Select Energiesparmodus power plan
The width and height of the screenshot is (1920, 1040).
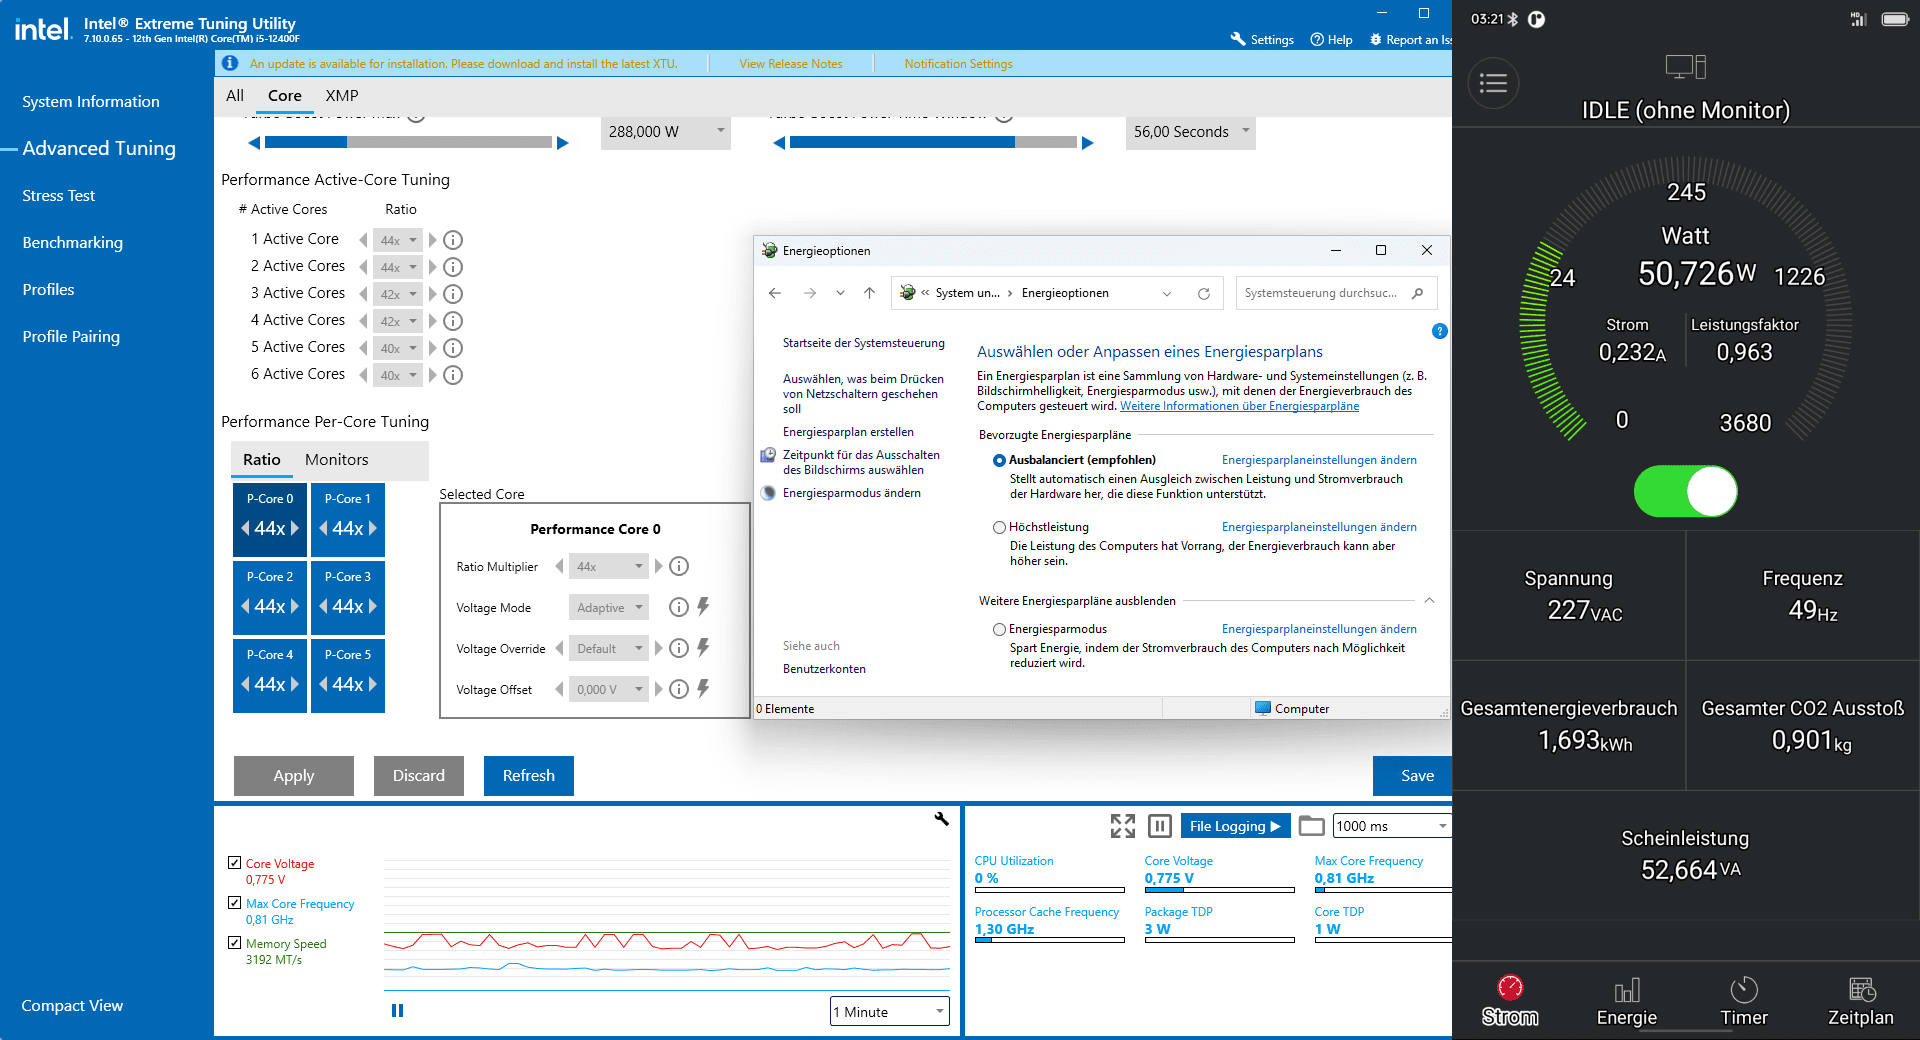(999, 629)
